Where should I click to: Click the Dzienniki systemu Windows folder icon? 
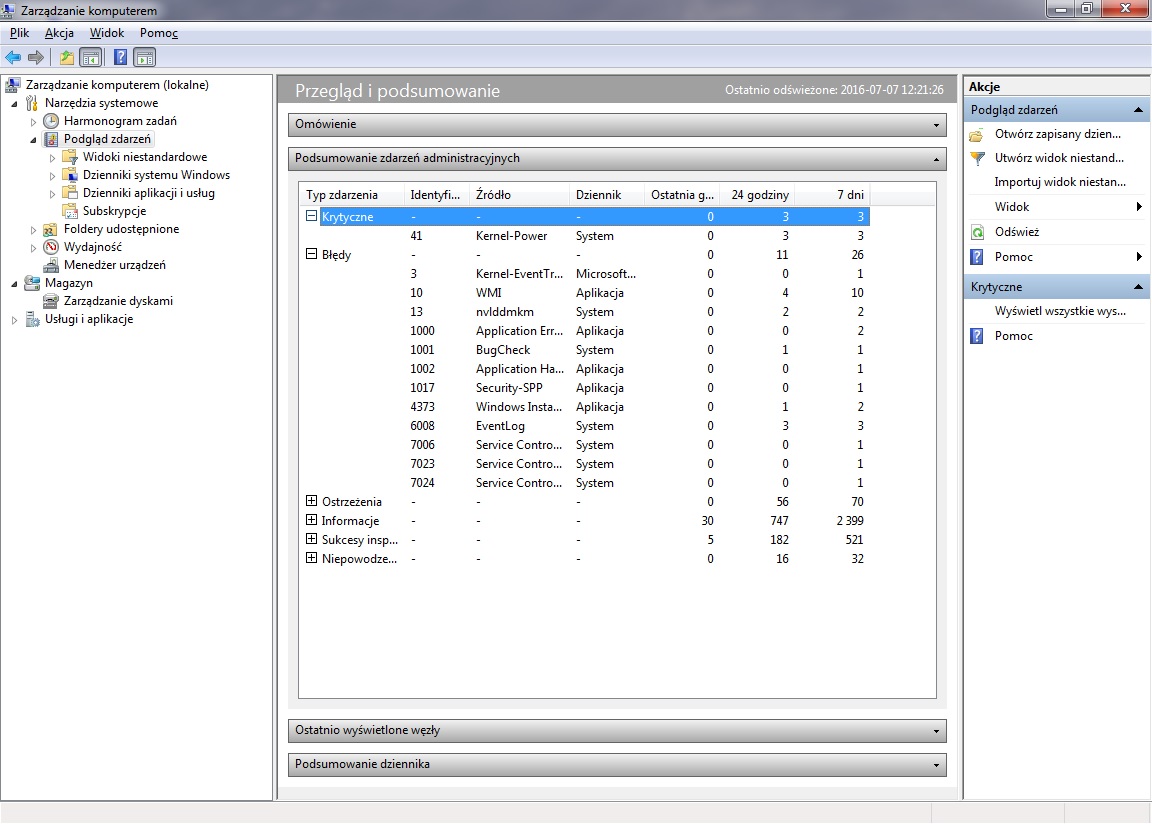point(70,175)
